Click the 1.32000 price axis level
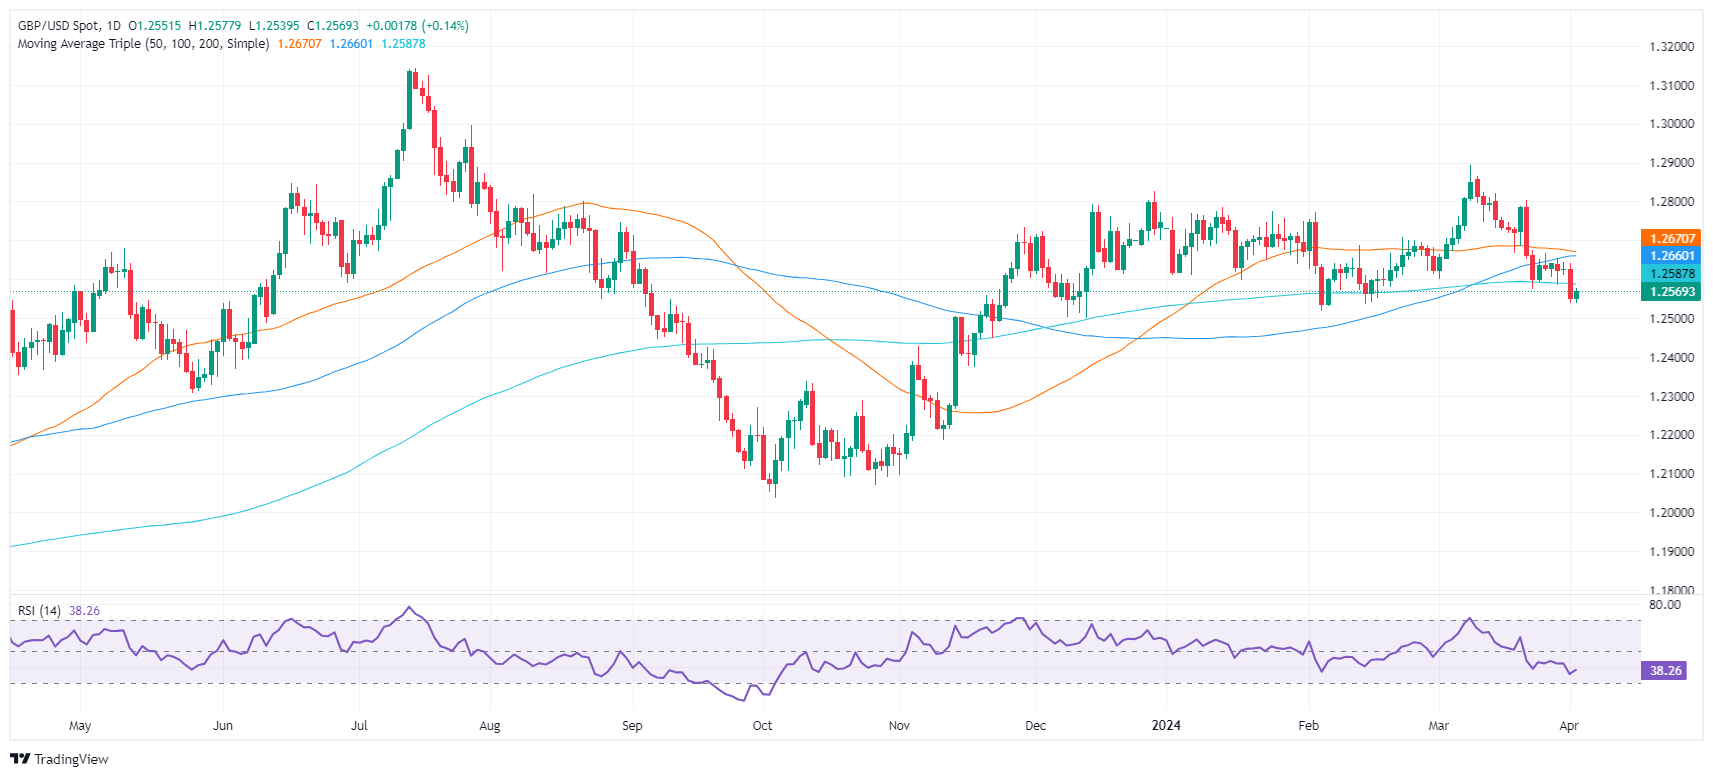Image resolution: width=1713 pixels, height=777 pixels. click(1671, 47)
